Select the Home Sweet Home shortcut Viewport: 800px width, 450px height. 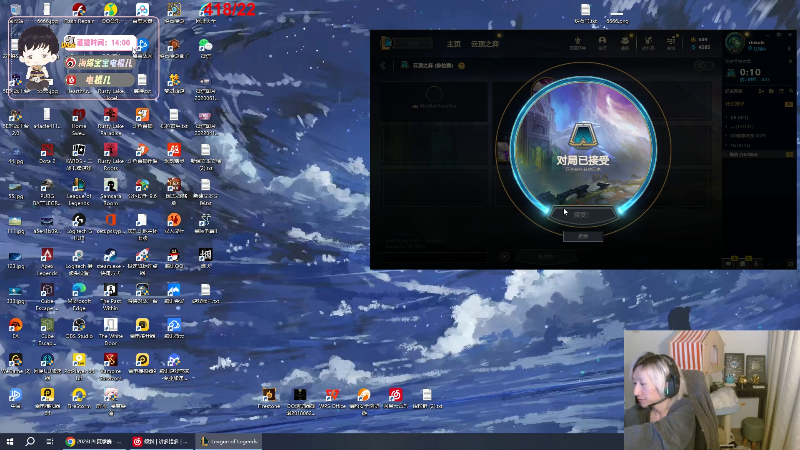[x=79, y=121]
